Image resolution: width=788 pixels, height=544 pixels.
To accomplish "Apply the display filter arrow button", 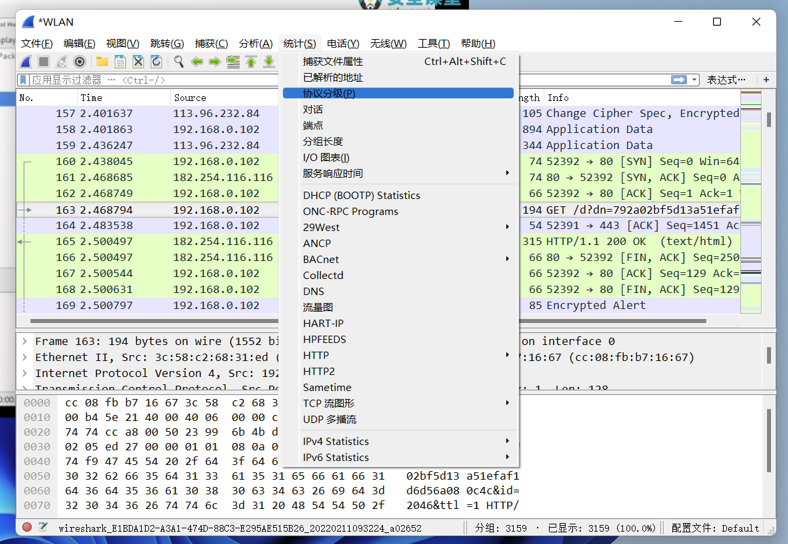I will [x=679, y=80].
